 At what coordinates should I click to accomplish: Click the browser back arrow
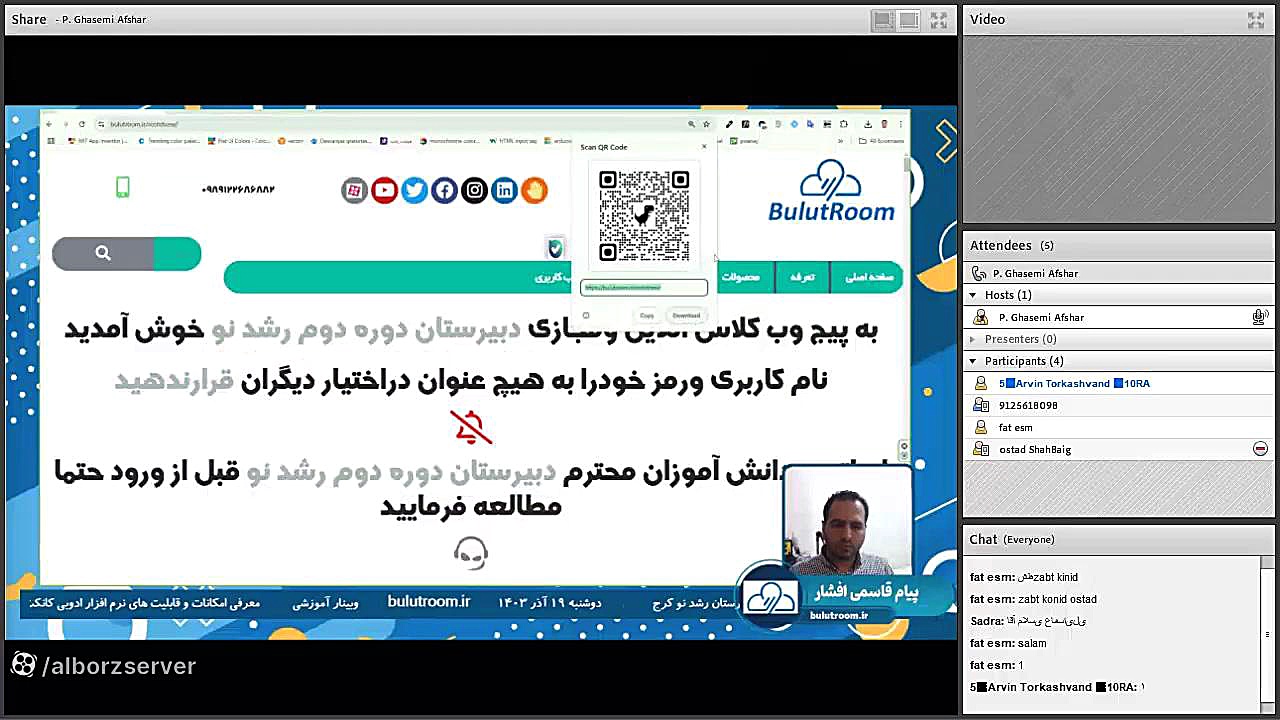point(49,124)
